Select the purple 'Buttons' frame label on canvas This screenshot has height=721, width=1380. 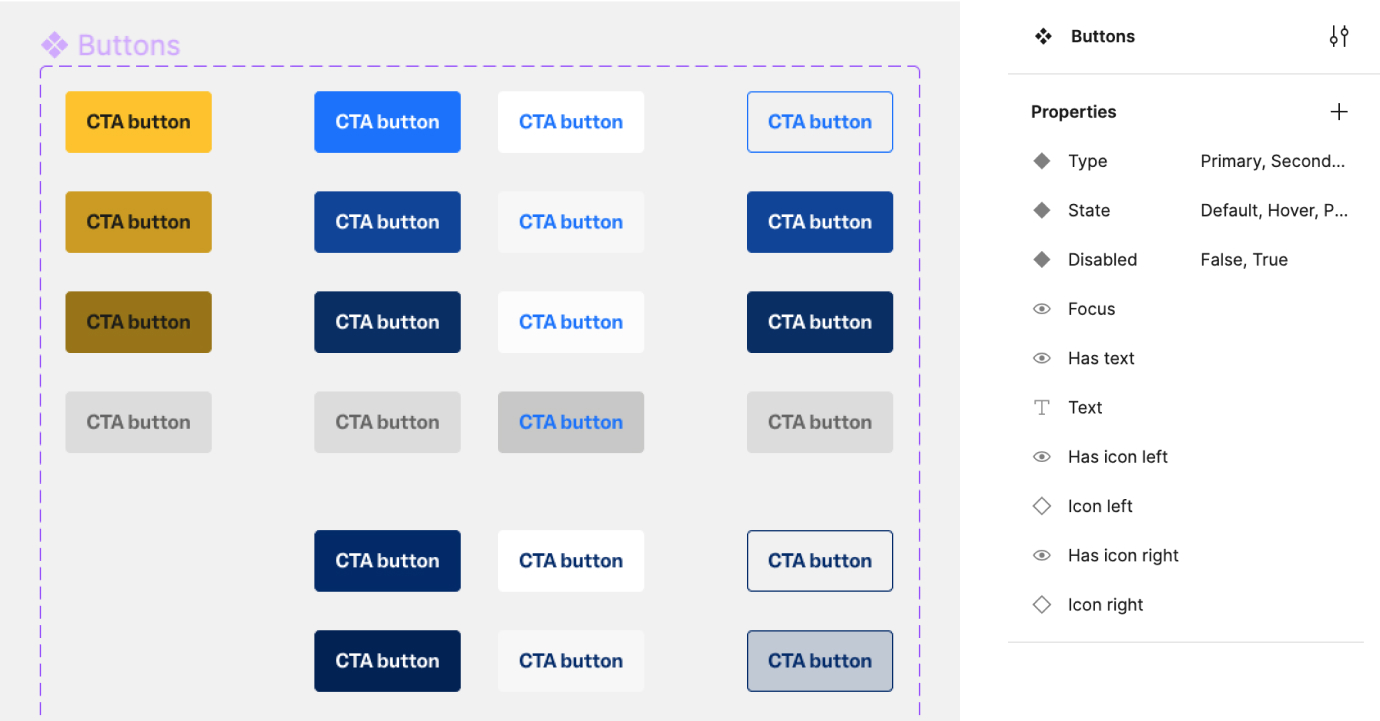129,45
